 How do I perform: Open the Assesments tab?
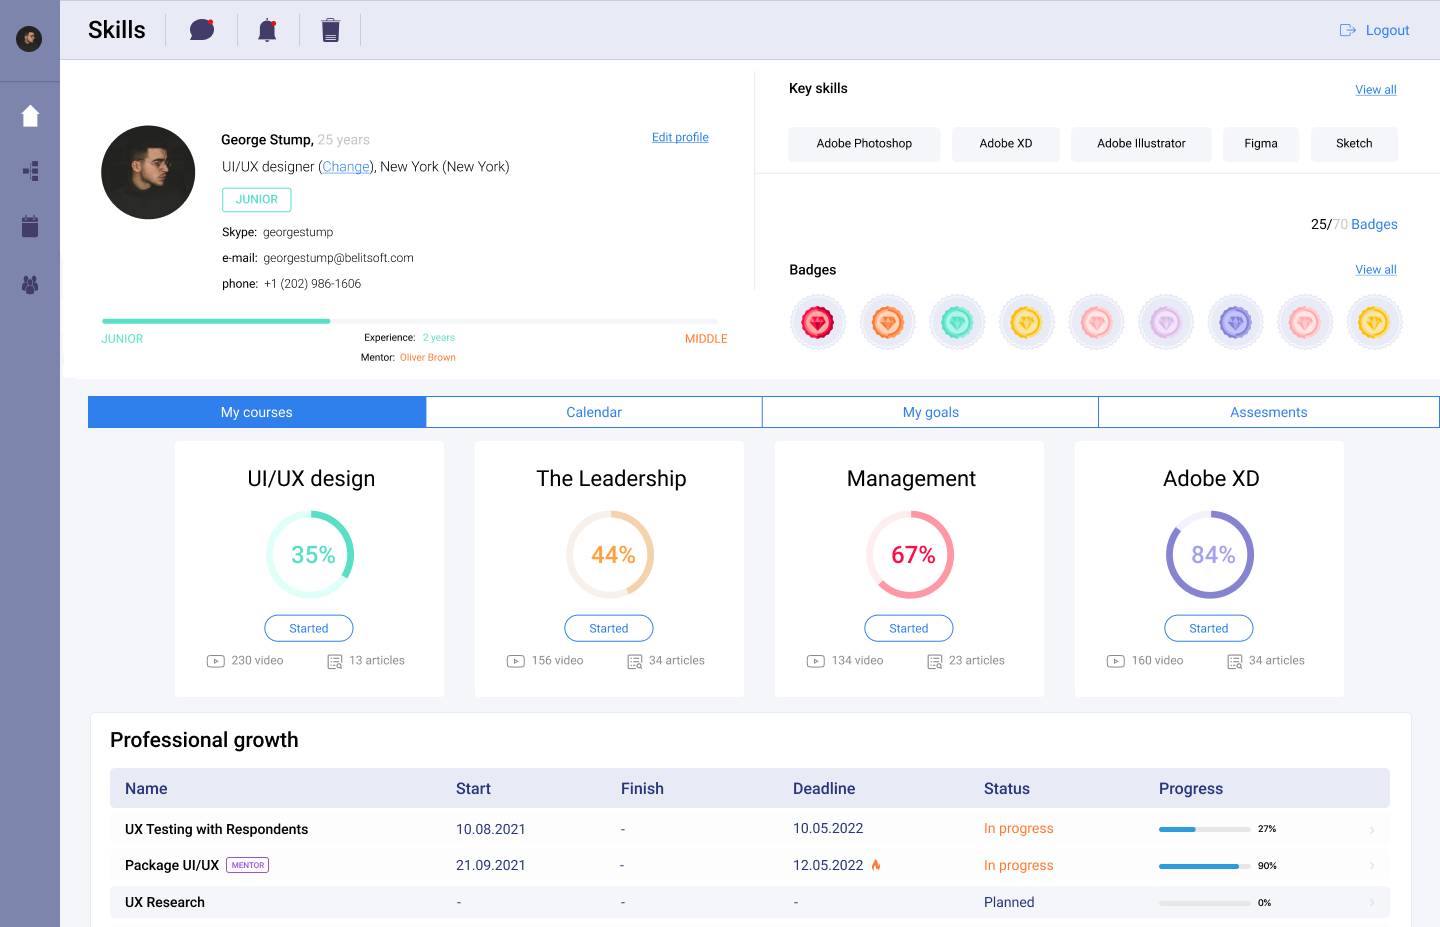(1269, 412)
